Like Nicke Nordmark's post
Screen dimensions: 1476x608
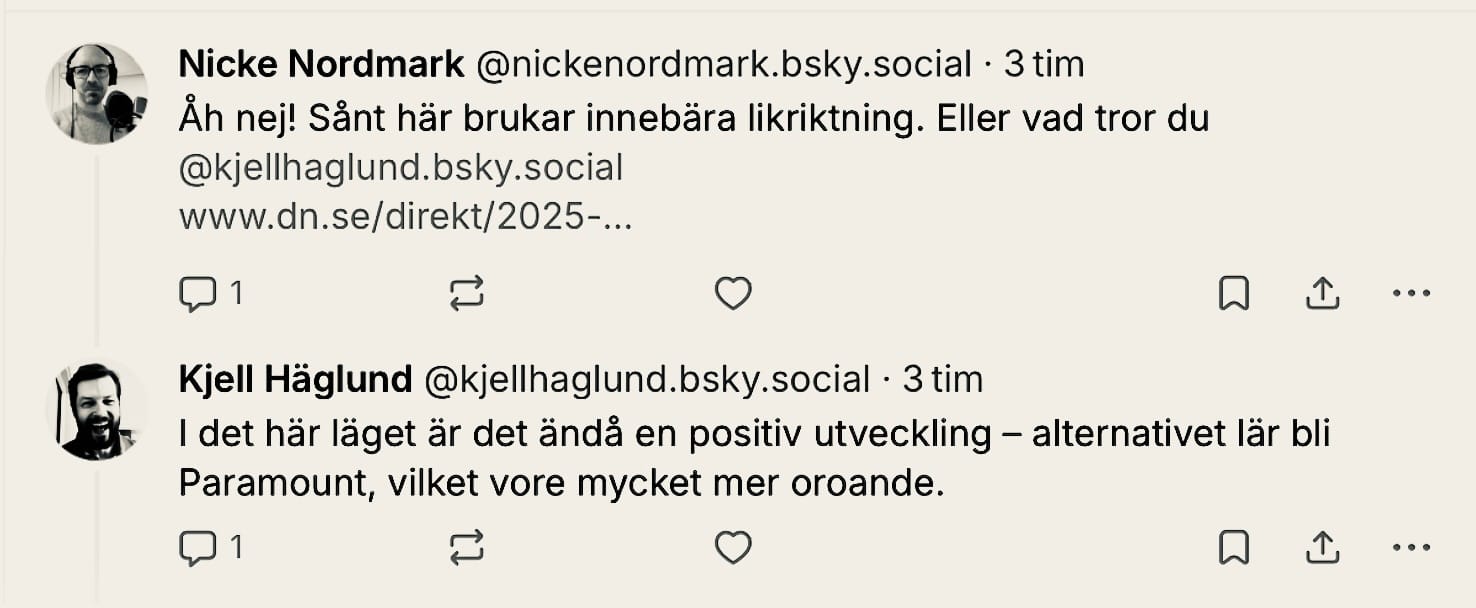pyautogui.click(x=733, y=294)
